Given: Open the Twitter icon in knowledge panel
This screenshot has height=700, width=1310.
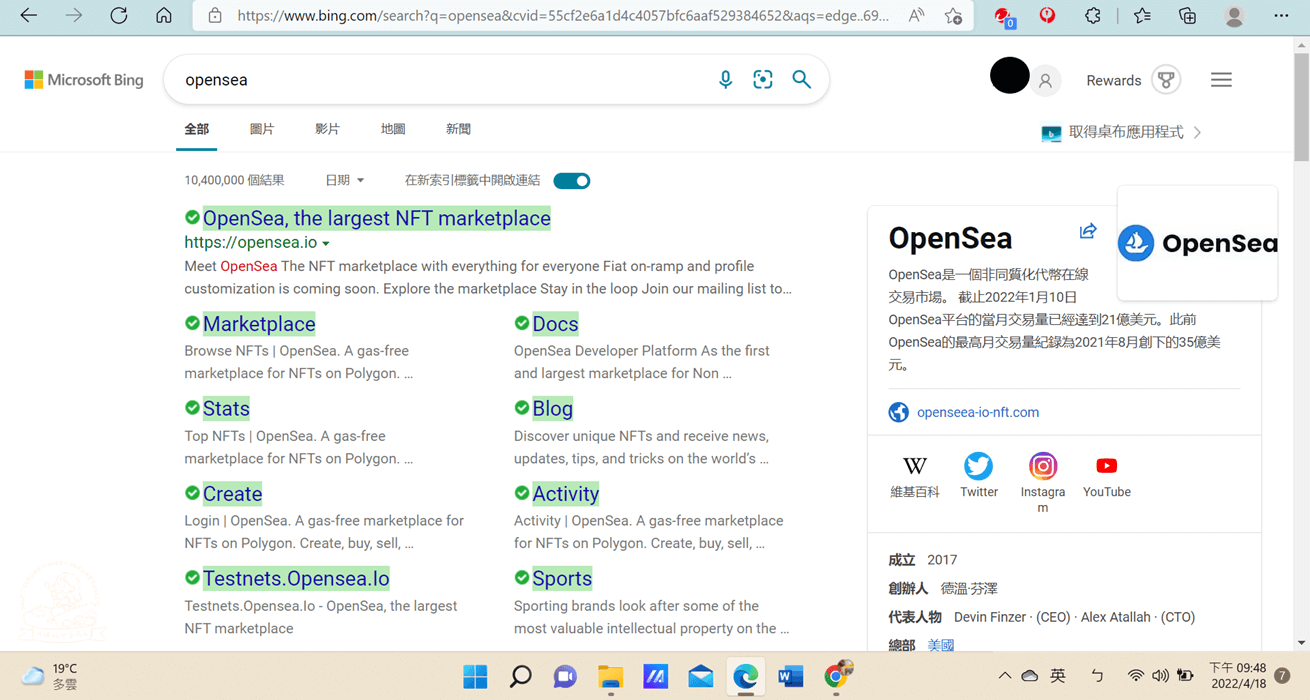Looking at the screenshot, I should point(978,467).
